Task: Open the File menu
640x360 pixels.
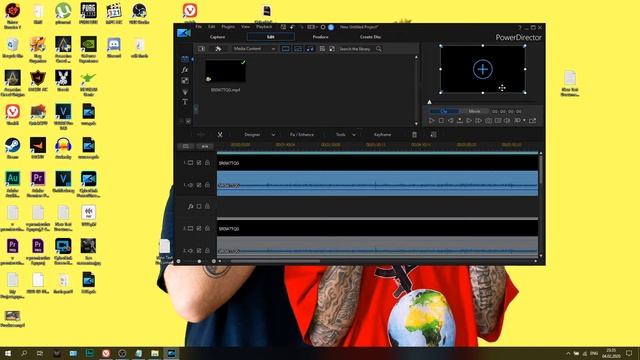Action: click(198, 27)
